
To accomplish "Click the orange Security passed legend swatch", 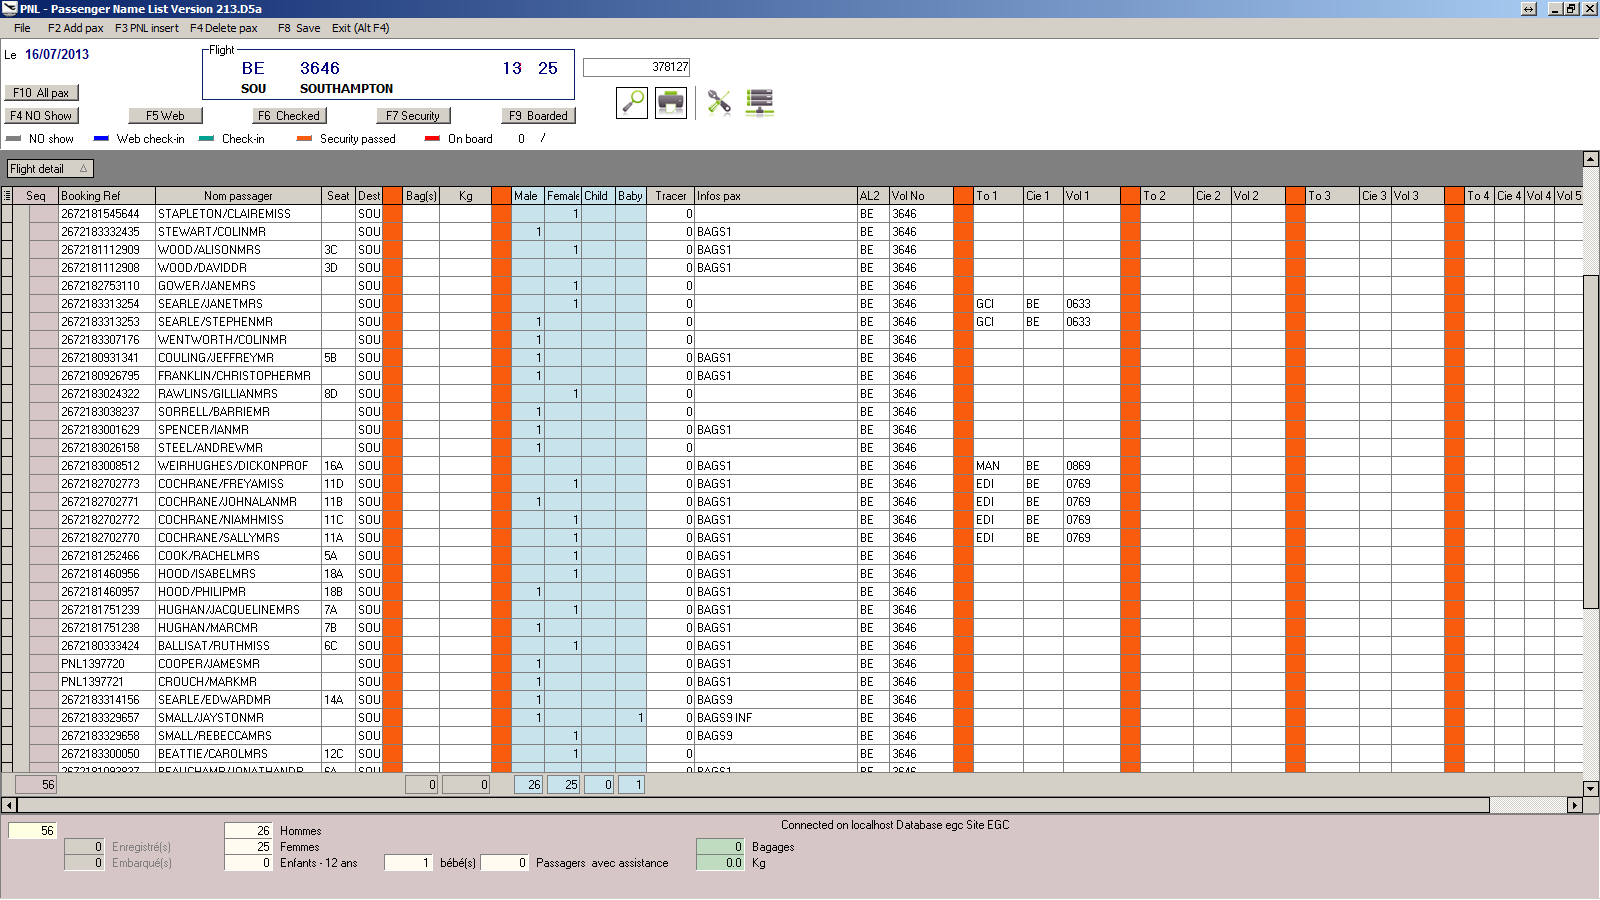I will (x=304, y=139).
